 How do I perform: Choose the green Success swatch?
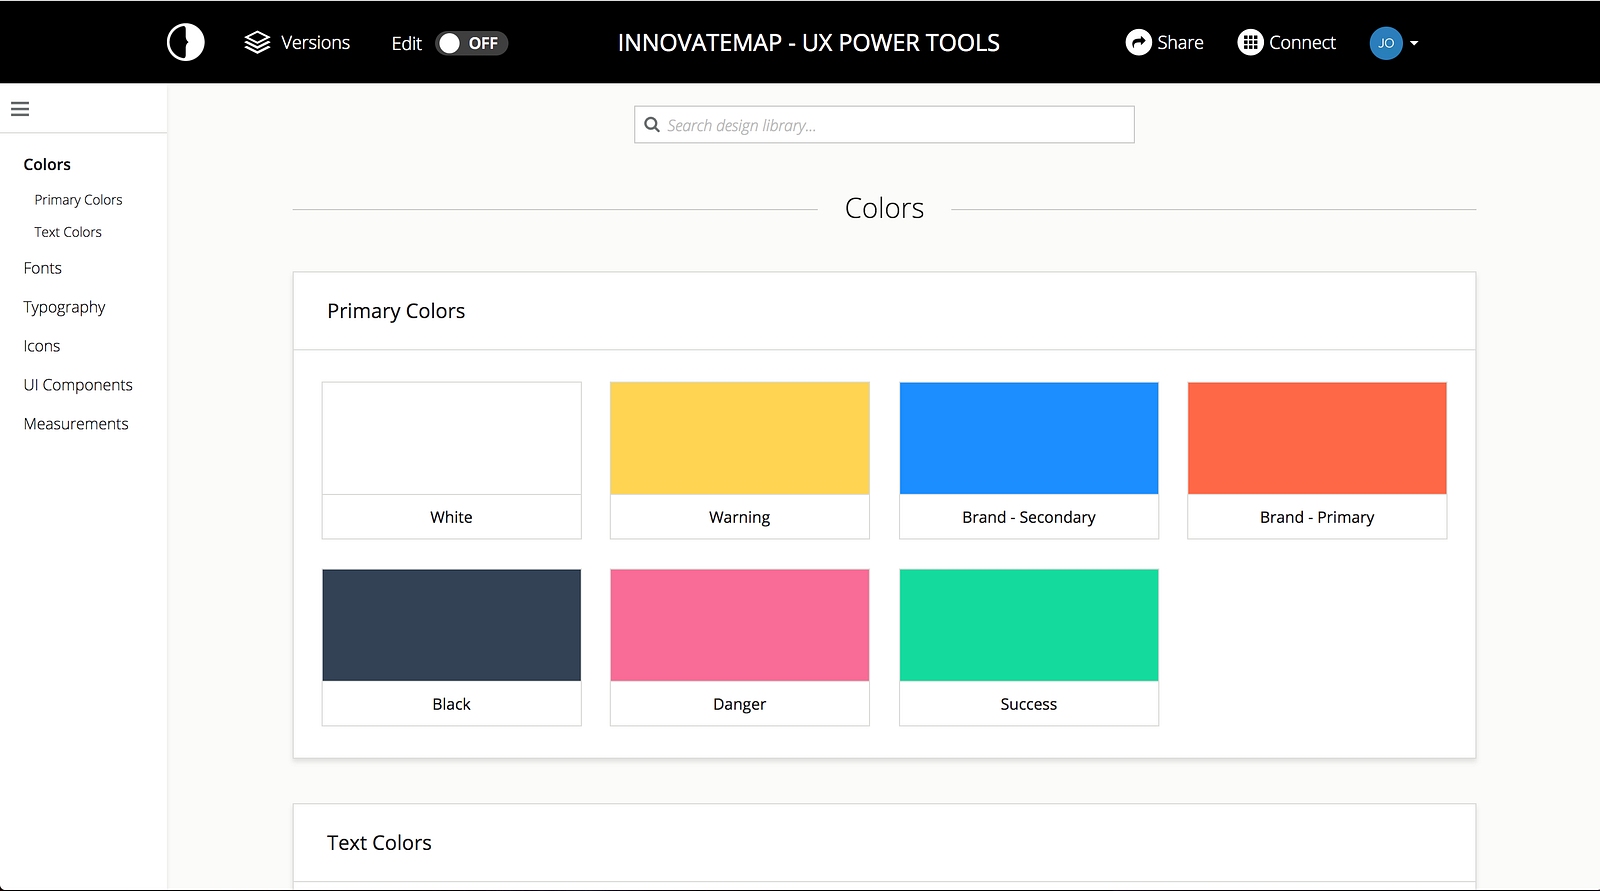[x=1028, y=626]
